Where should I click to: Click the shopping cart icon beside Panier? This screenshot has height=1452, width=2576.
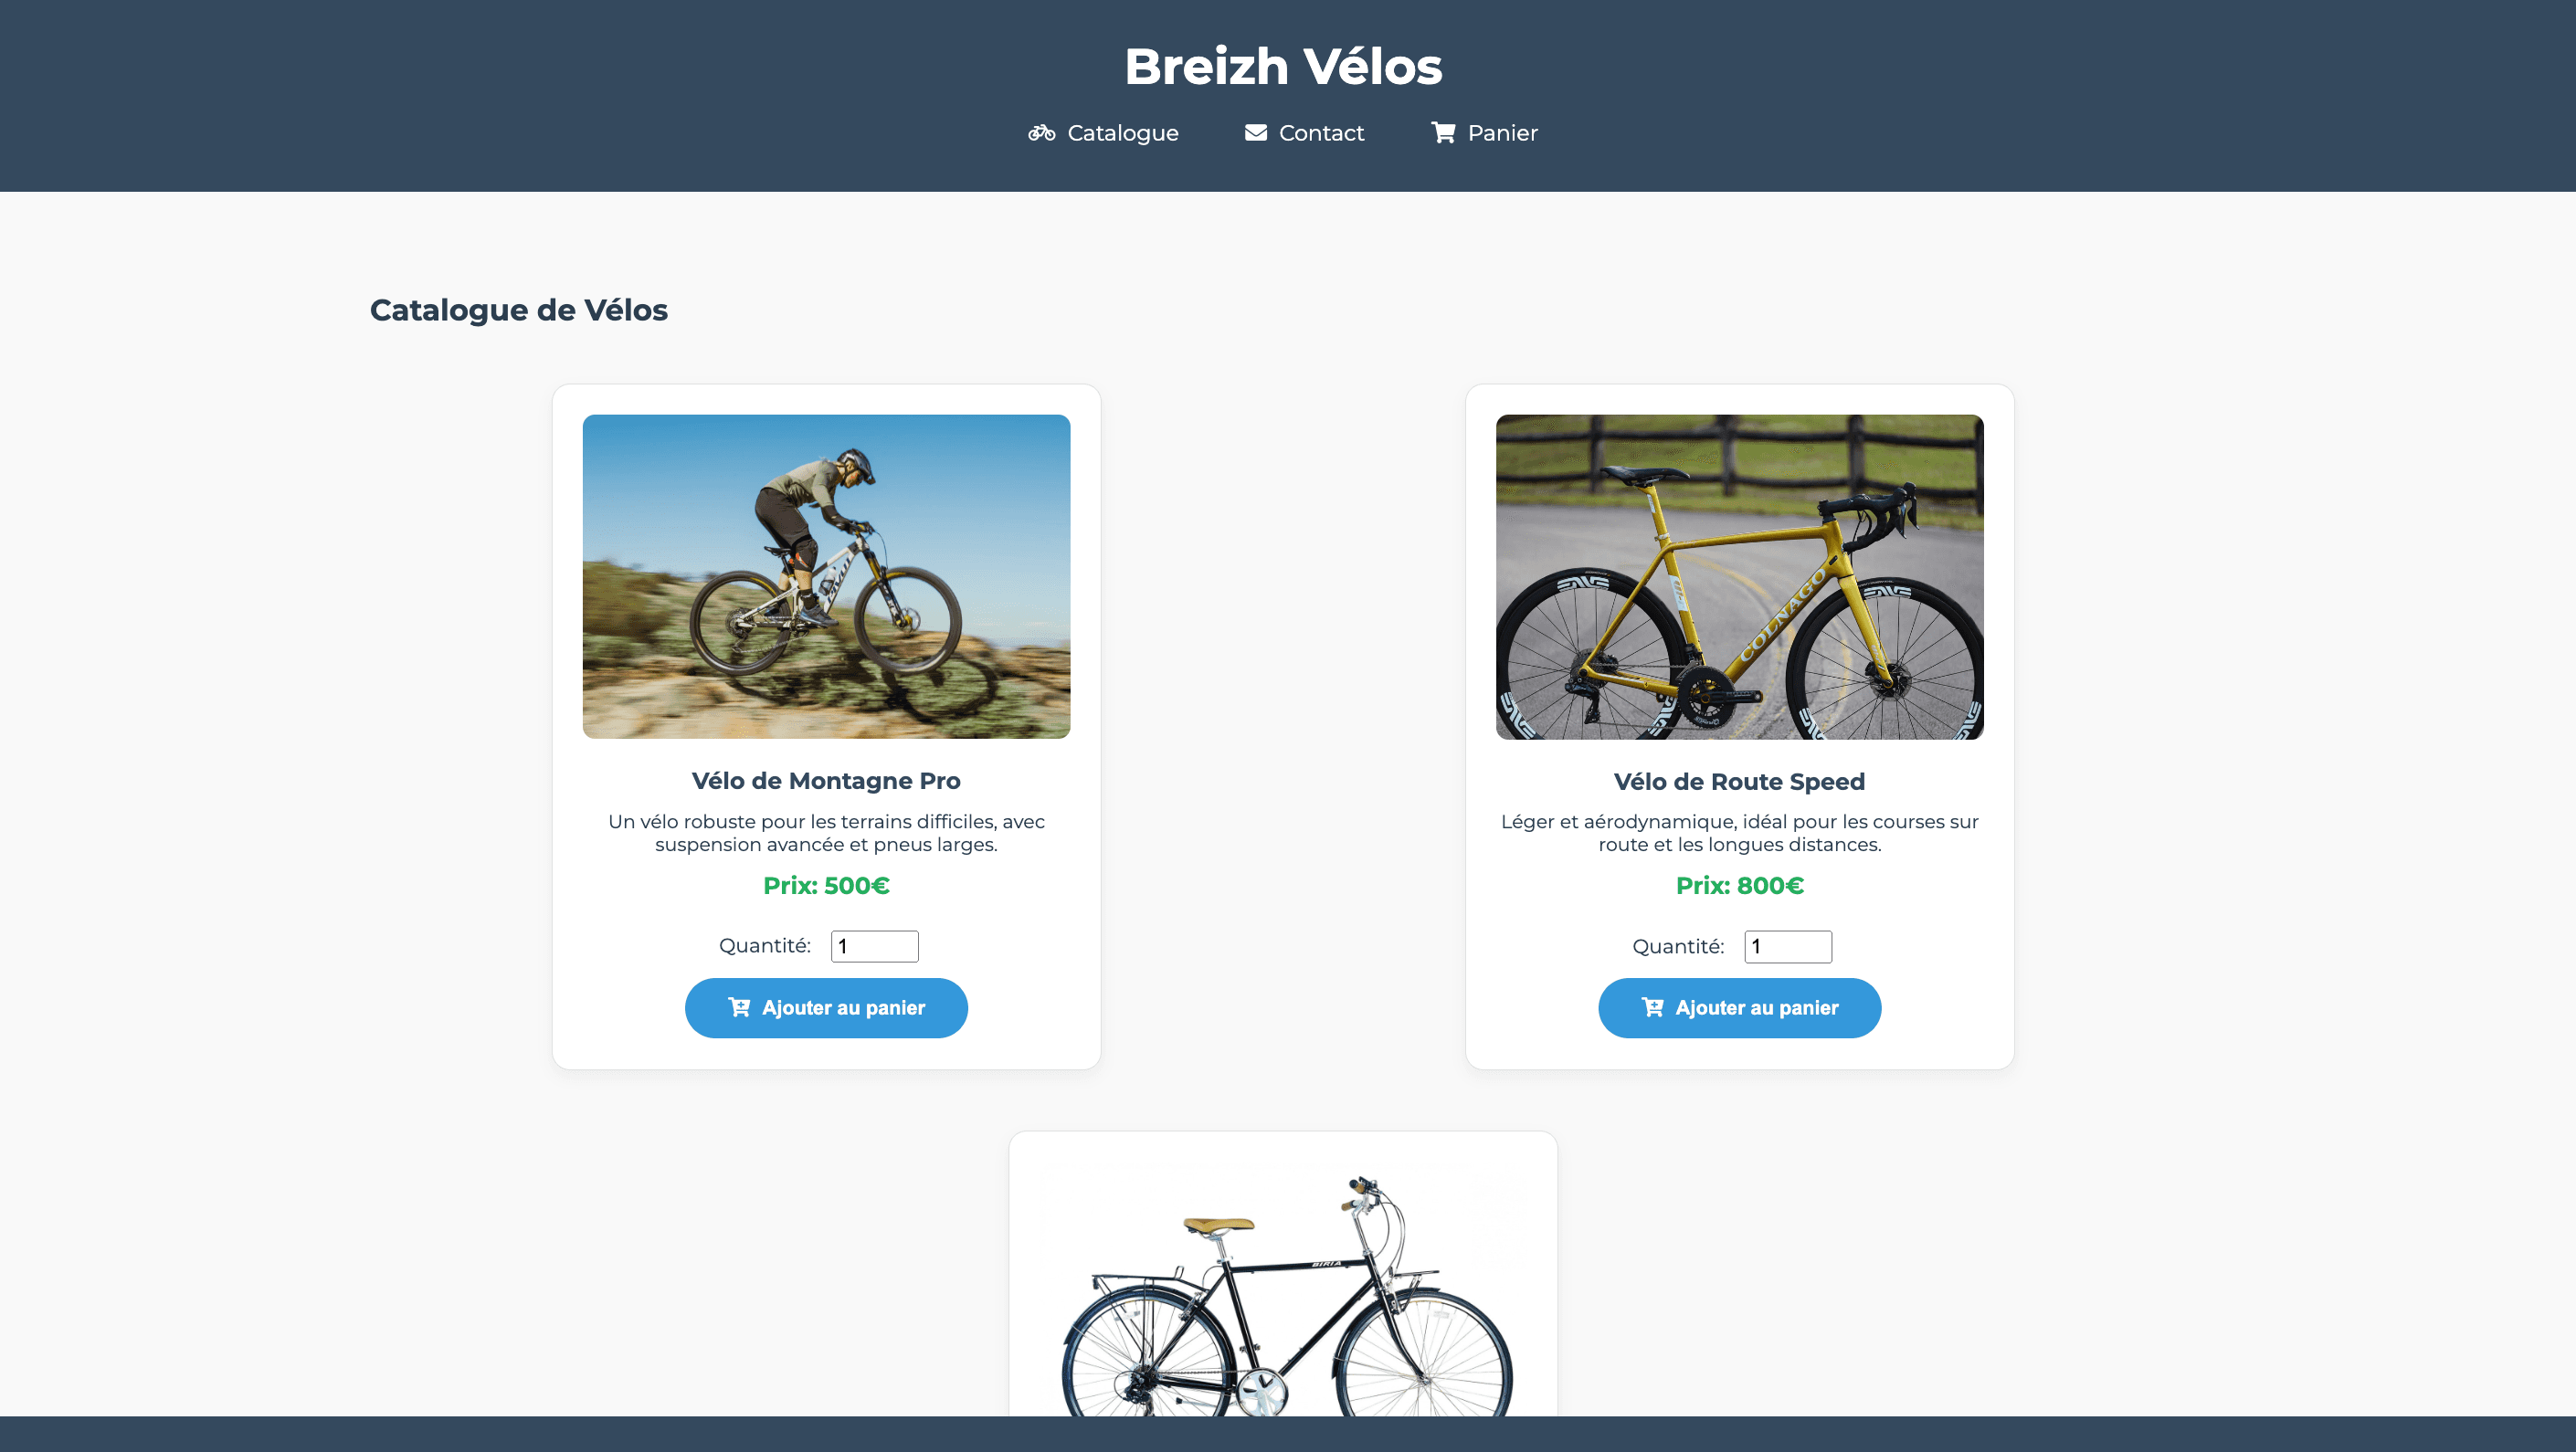coord(1443,132)
